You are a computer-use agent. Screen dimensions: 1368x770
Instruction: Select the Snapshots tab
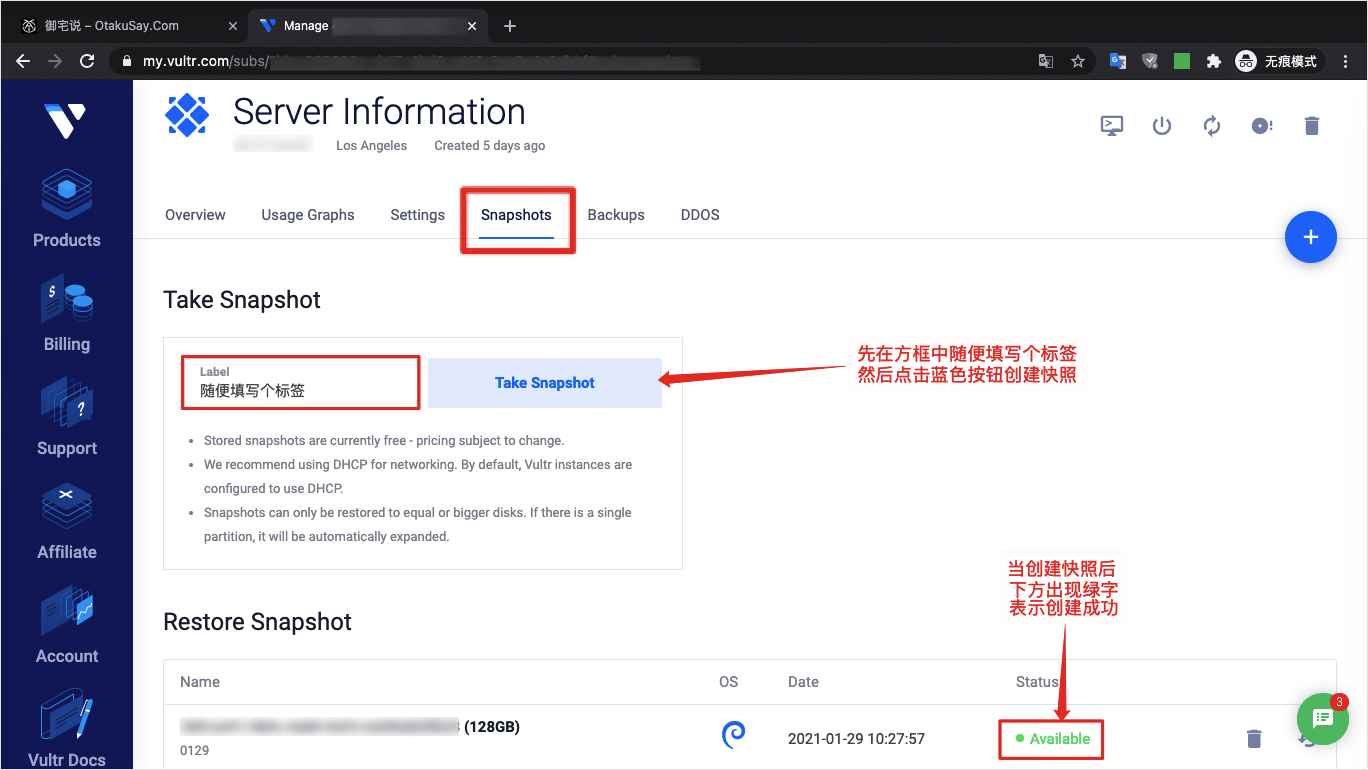click(x=516, y=215)
